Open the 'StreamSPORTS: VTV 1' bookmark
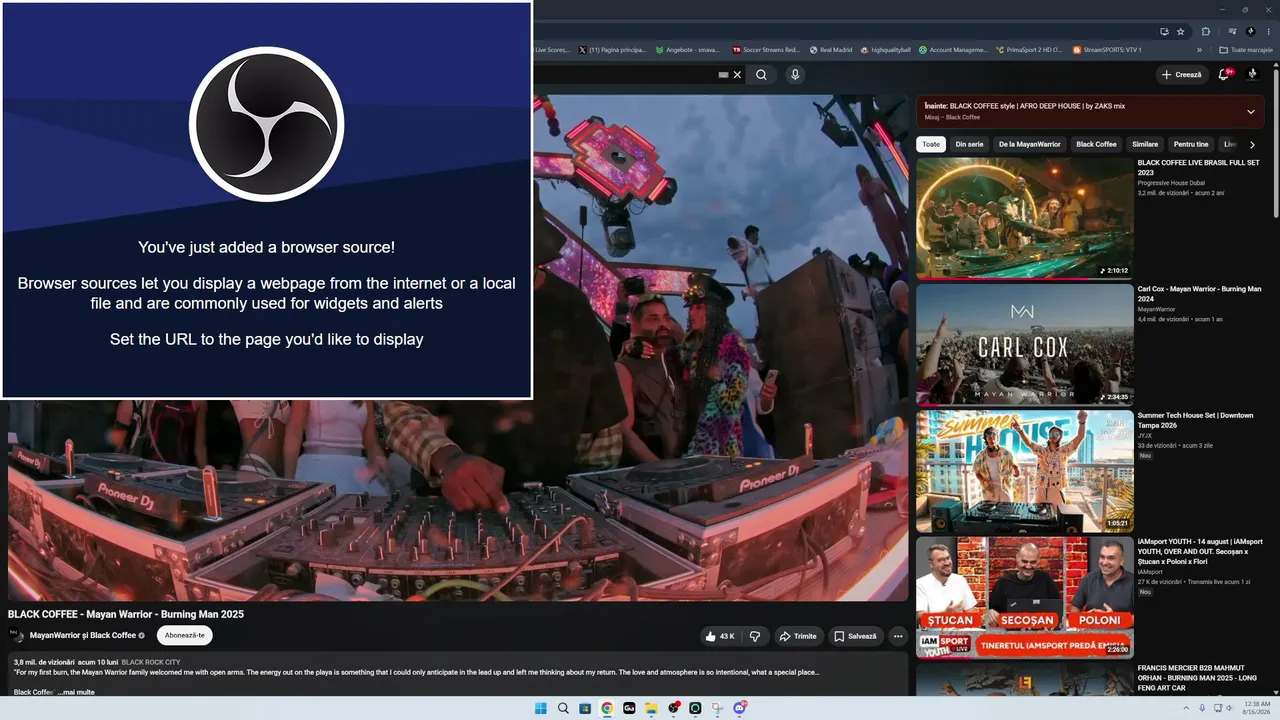The image size is (1280, 720). point(1106,49)
